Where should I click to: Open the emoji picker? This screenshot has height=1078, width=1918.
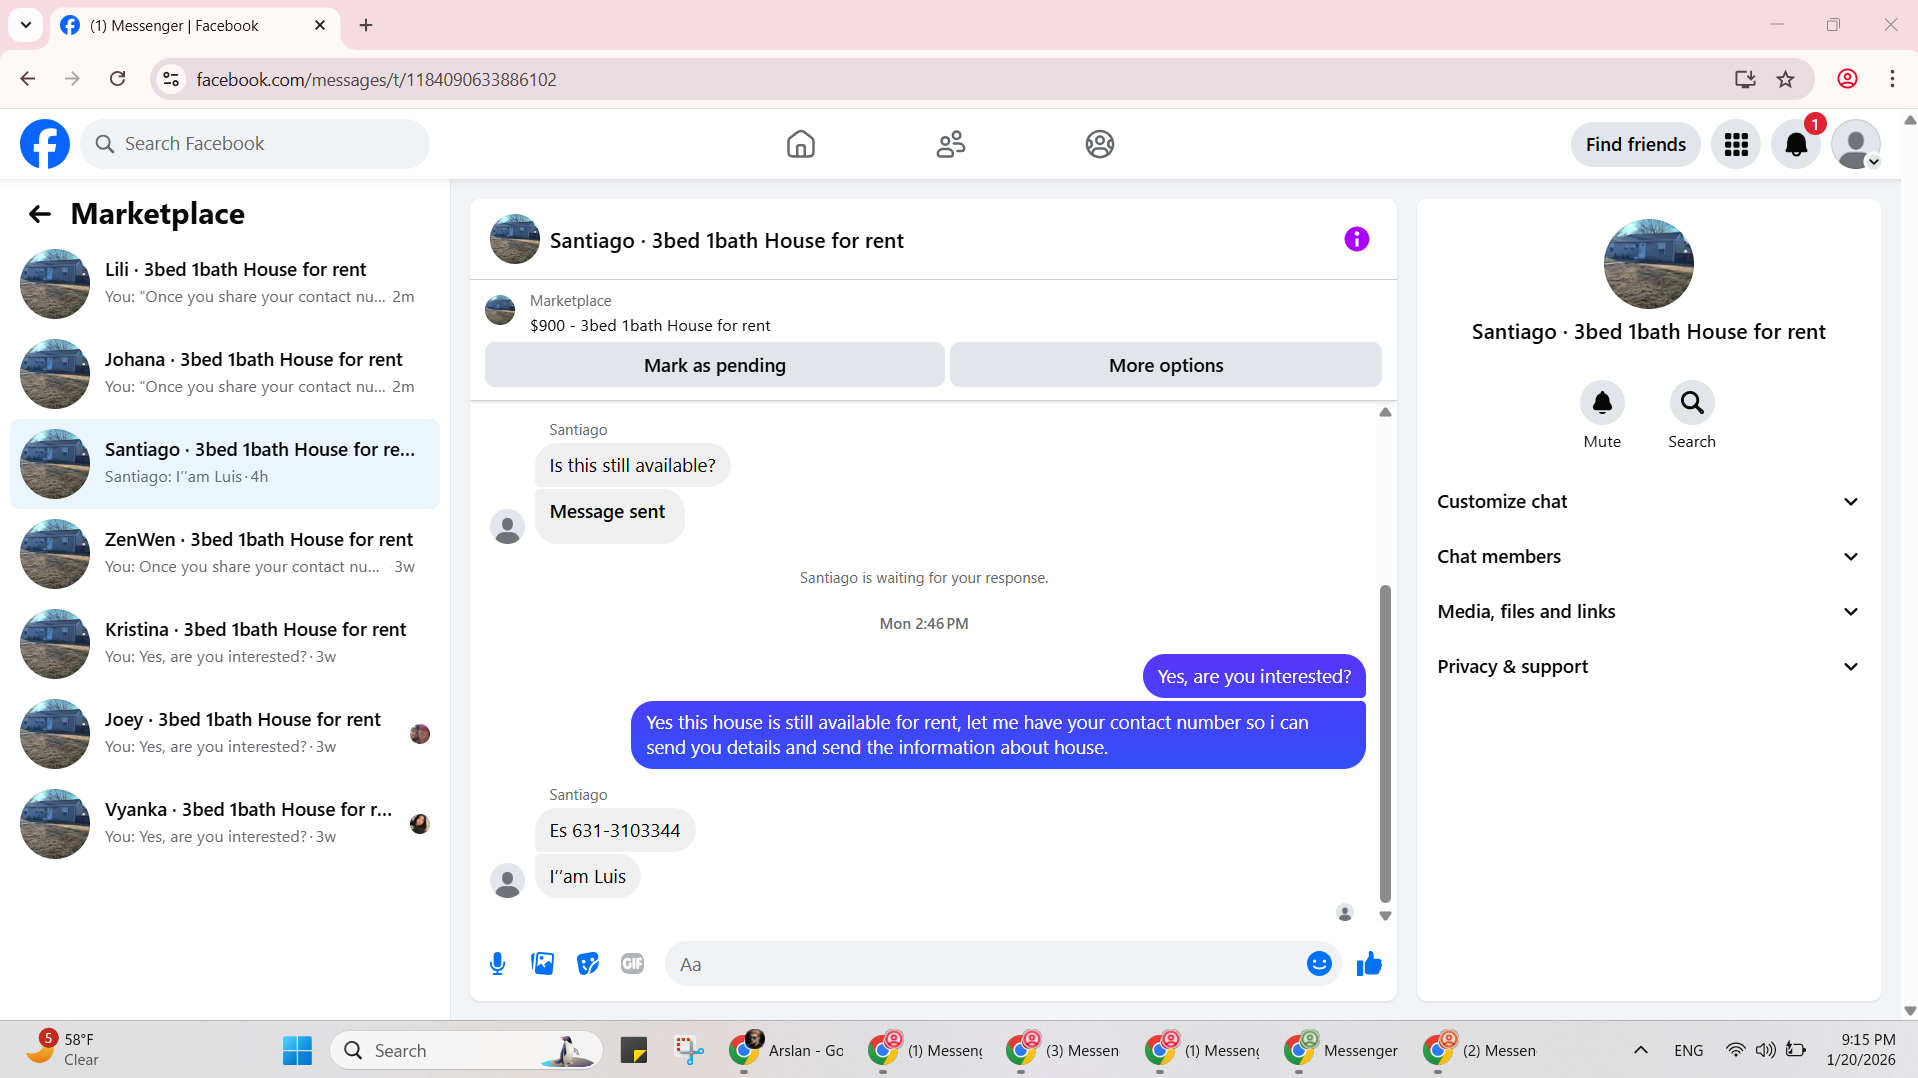point(1319,964)
